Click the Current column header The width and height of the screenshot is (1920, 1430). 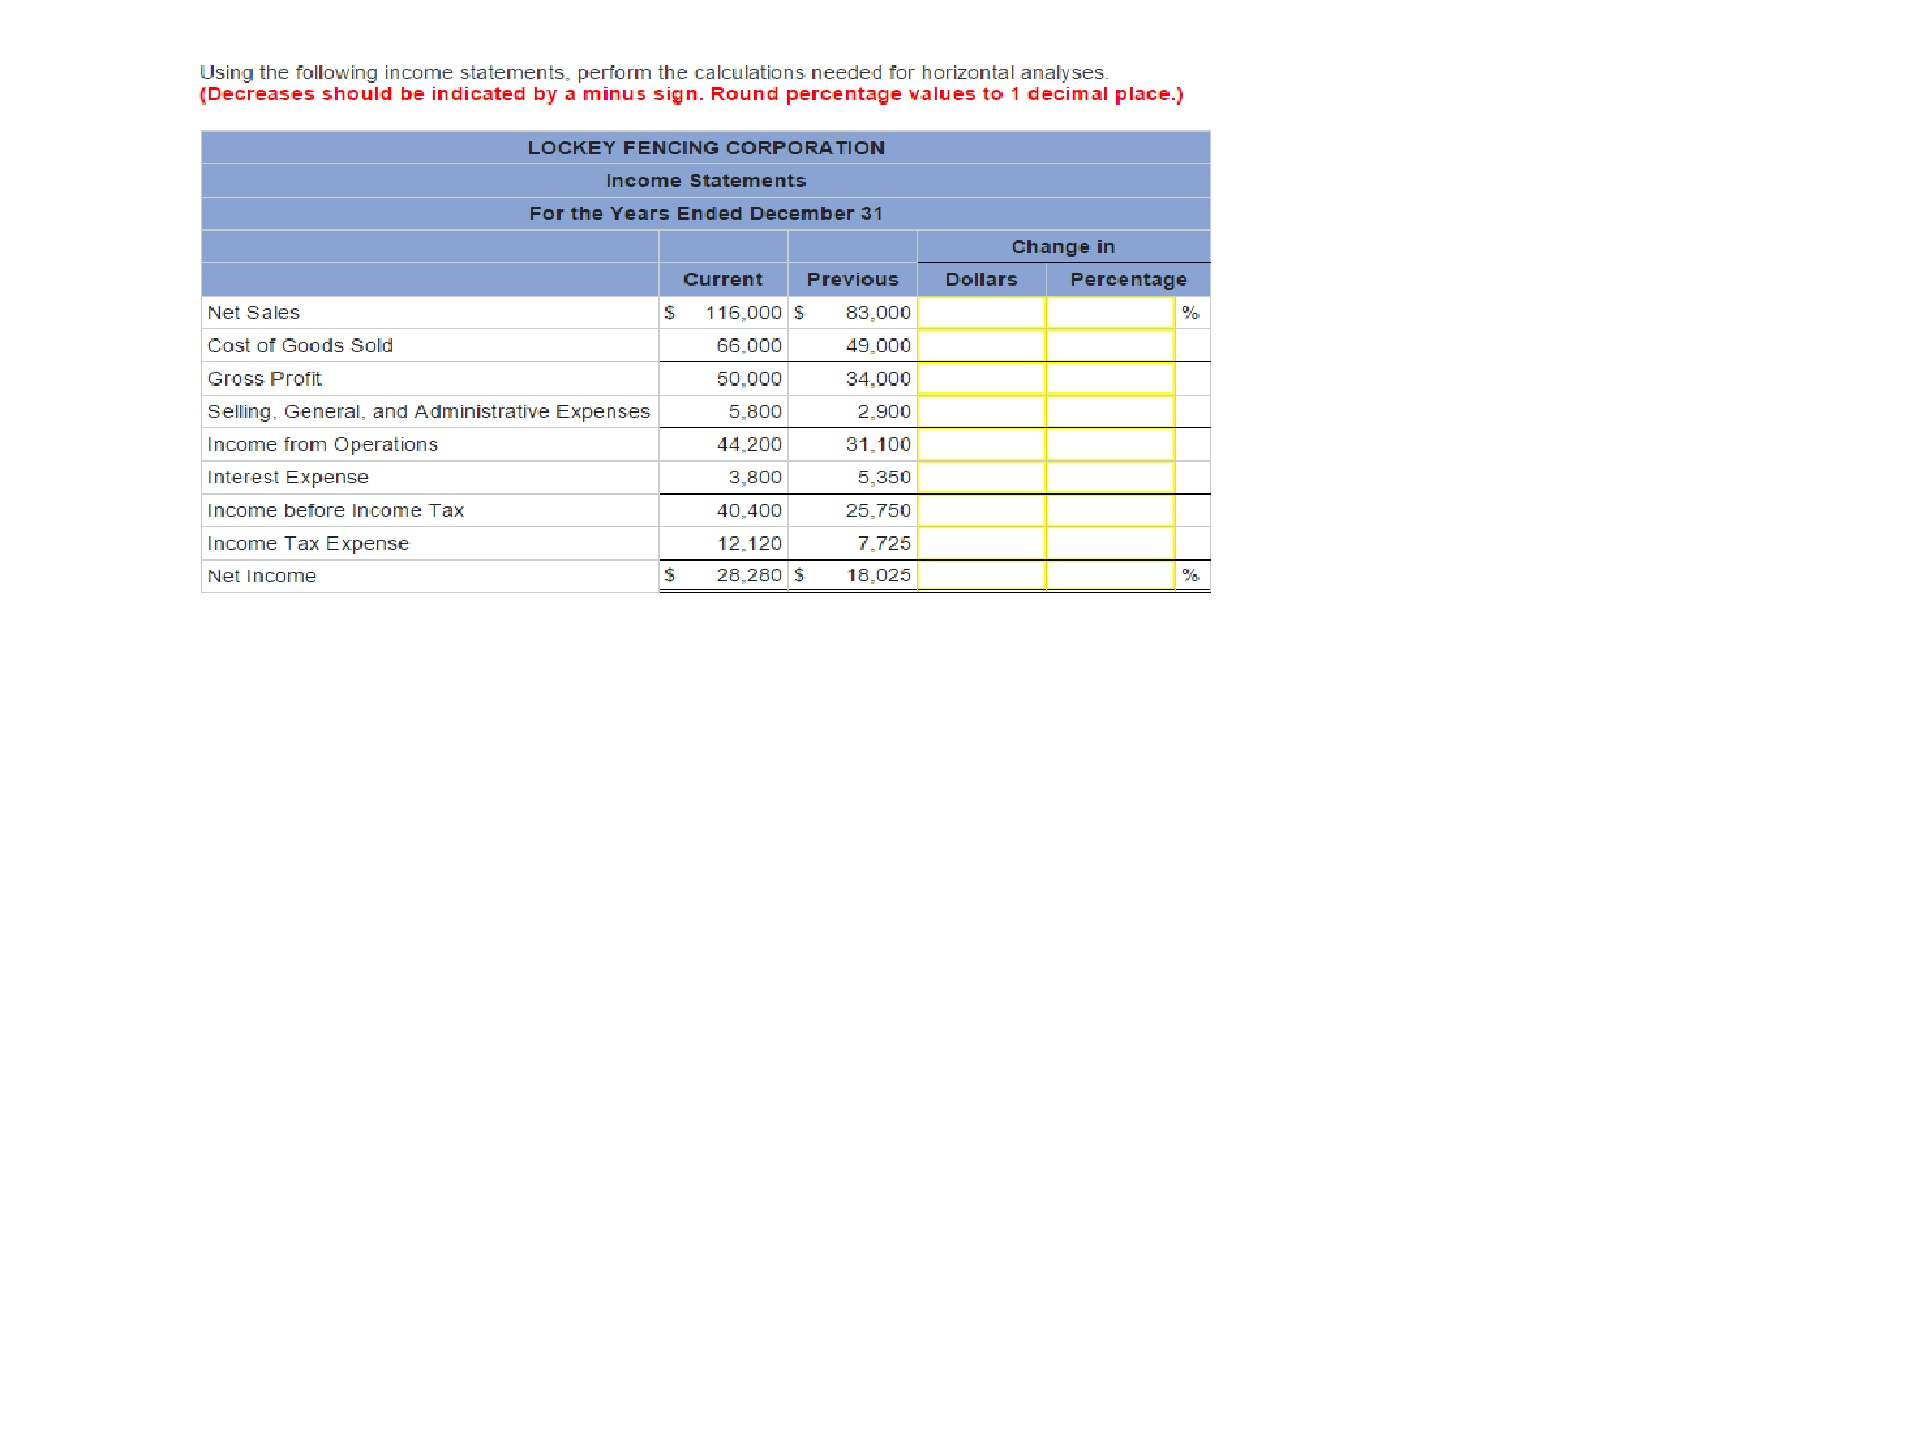[723, 279]
